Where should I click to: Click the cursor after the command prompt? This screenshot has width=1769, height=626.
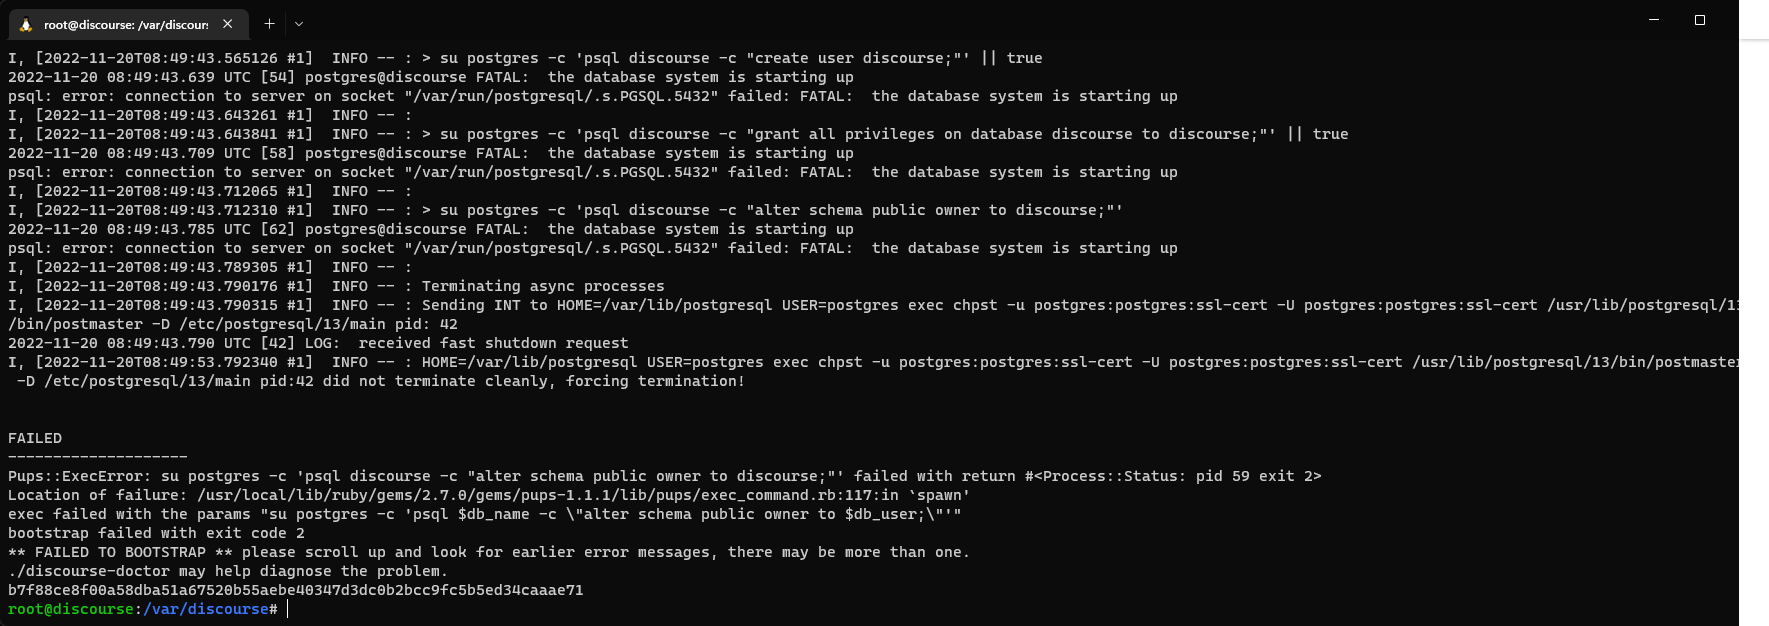tap(288, 609)
